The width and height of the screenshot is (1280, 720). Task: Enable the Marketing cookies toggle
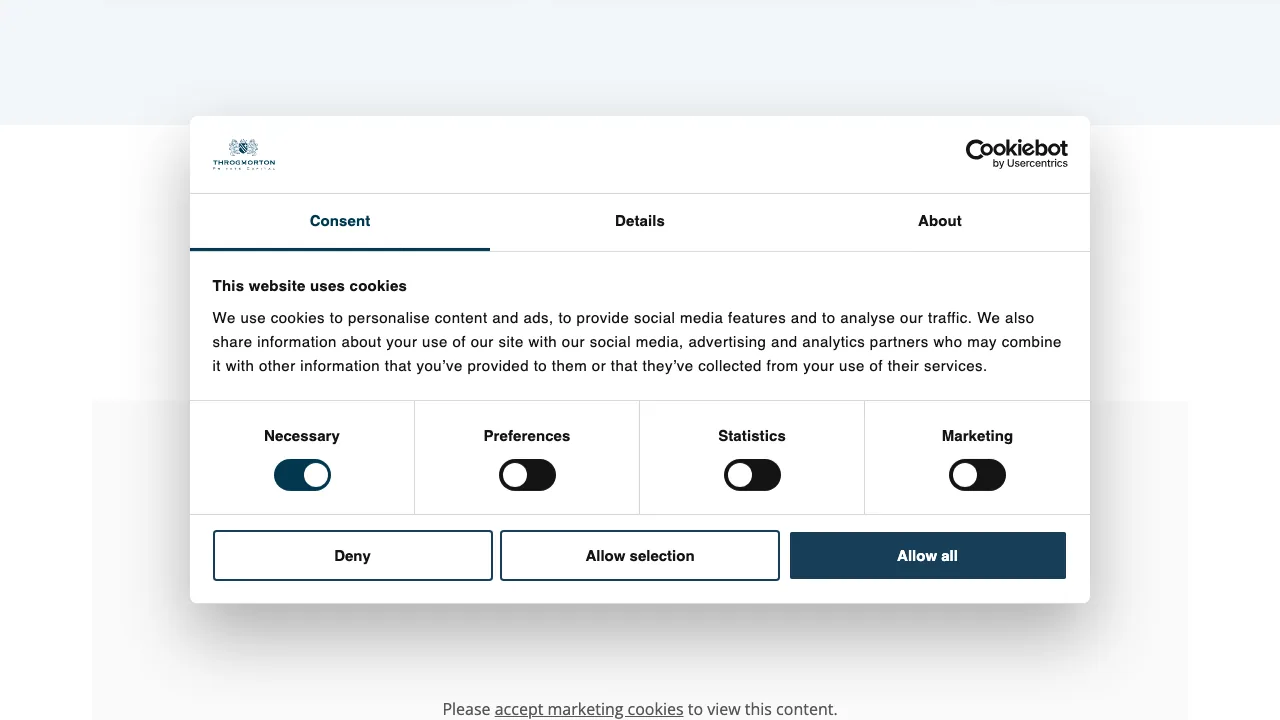point(977,475)
